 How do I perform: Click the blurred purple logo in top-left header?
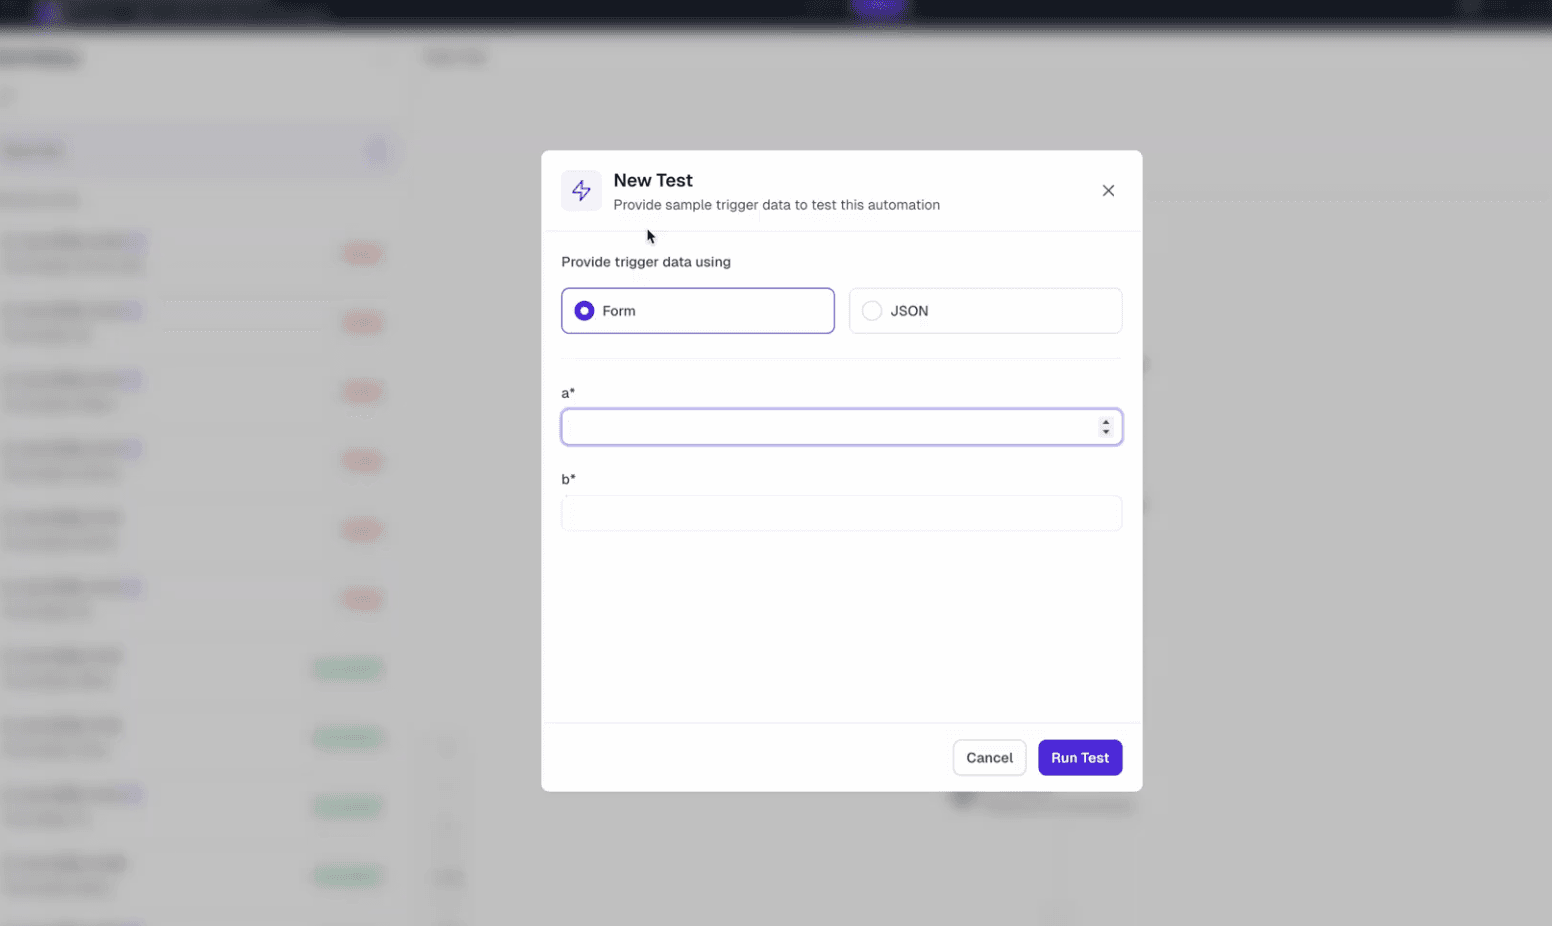(46, 14)
